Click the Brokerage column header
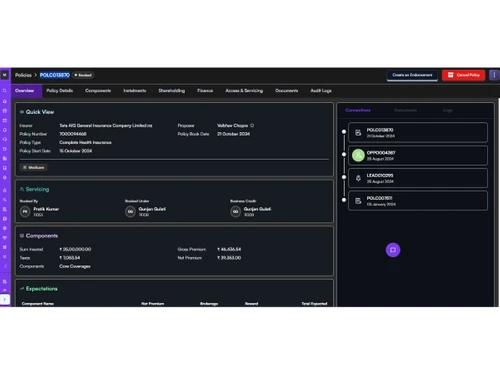 209,304
